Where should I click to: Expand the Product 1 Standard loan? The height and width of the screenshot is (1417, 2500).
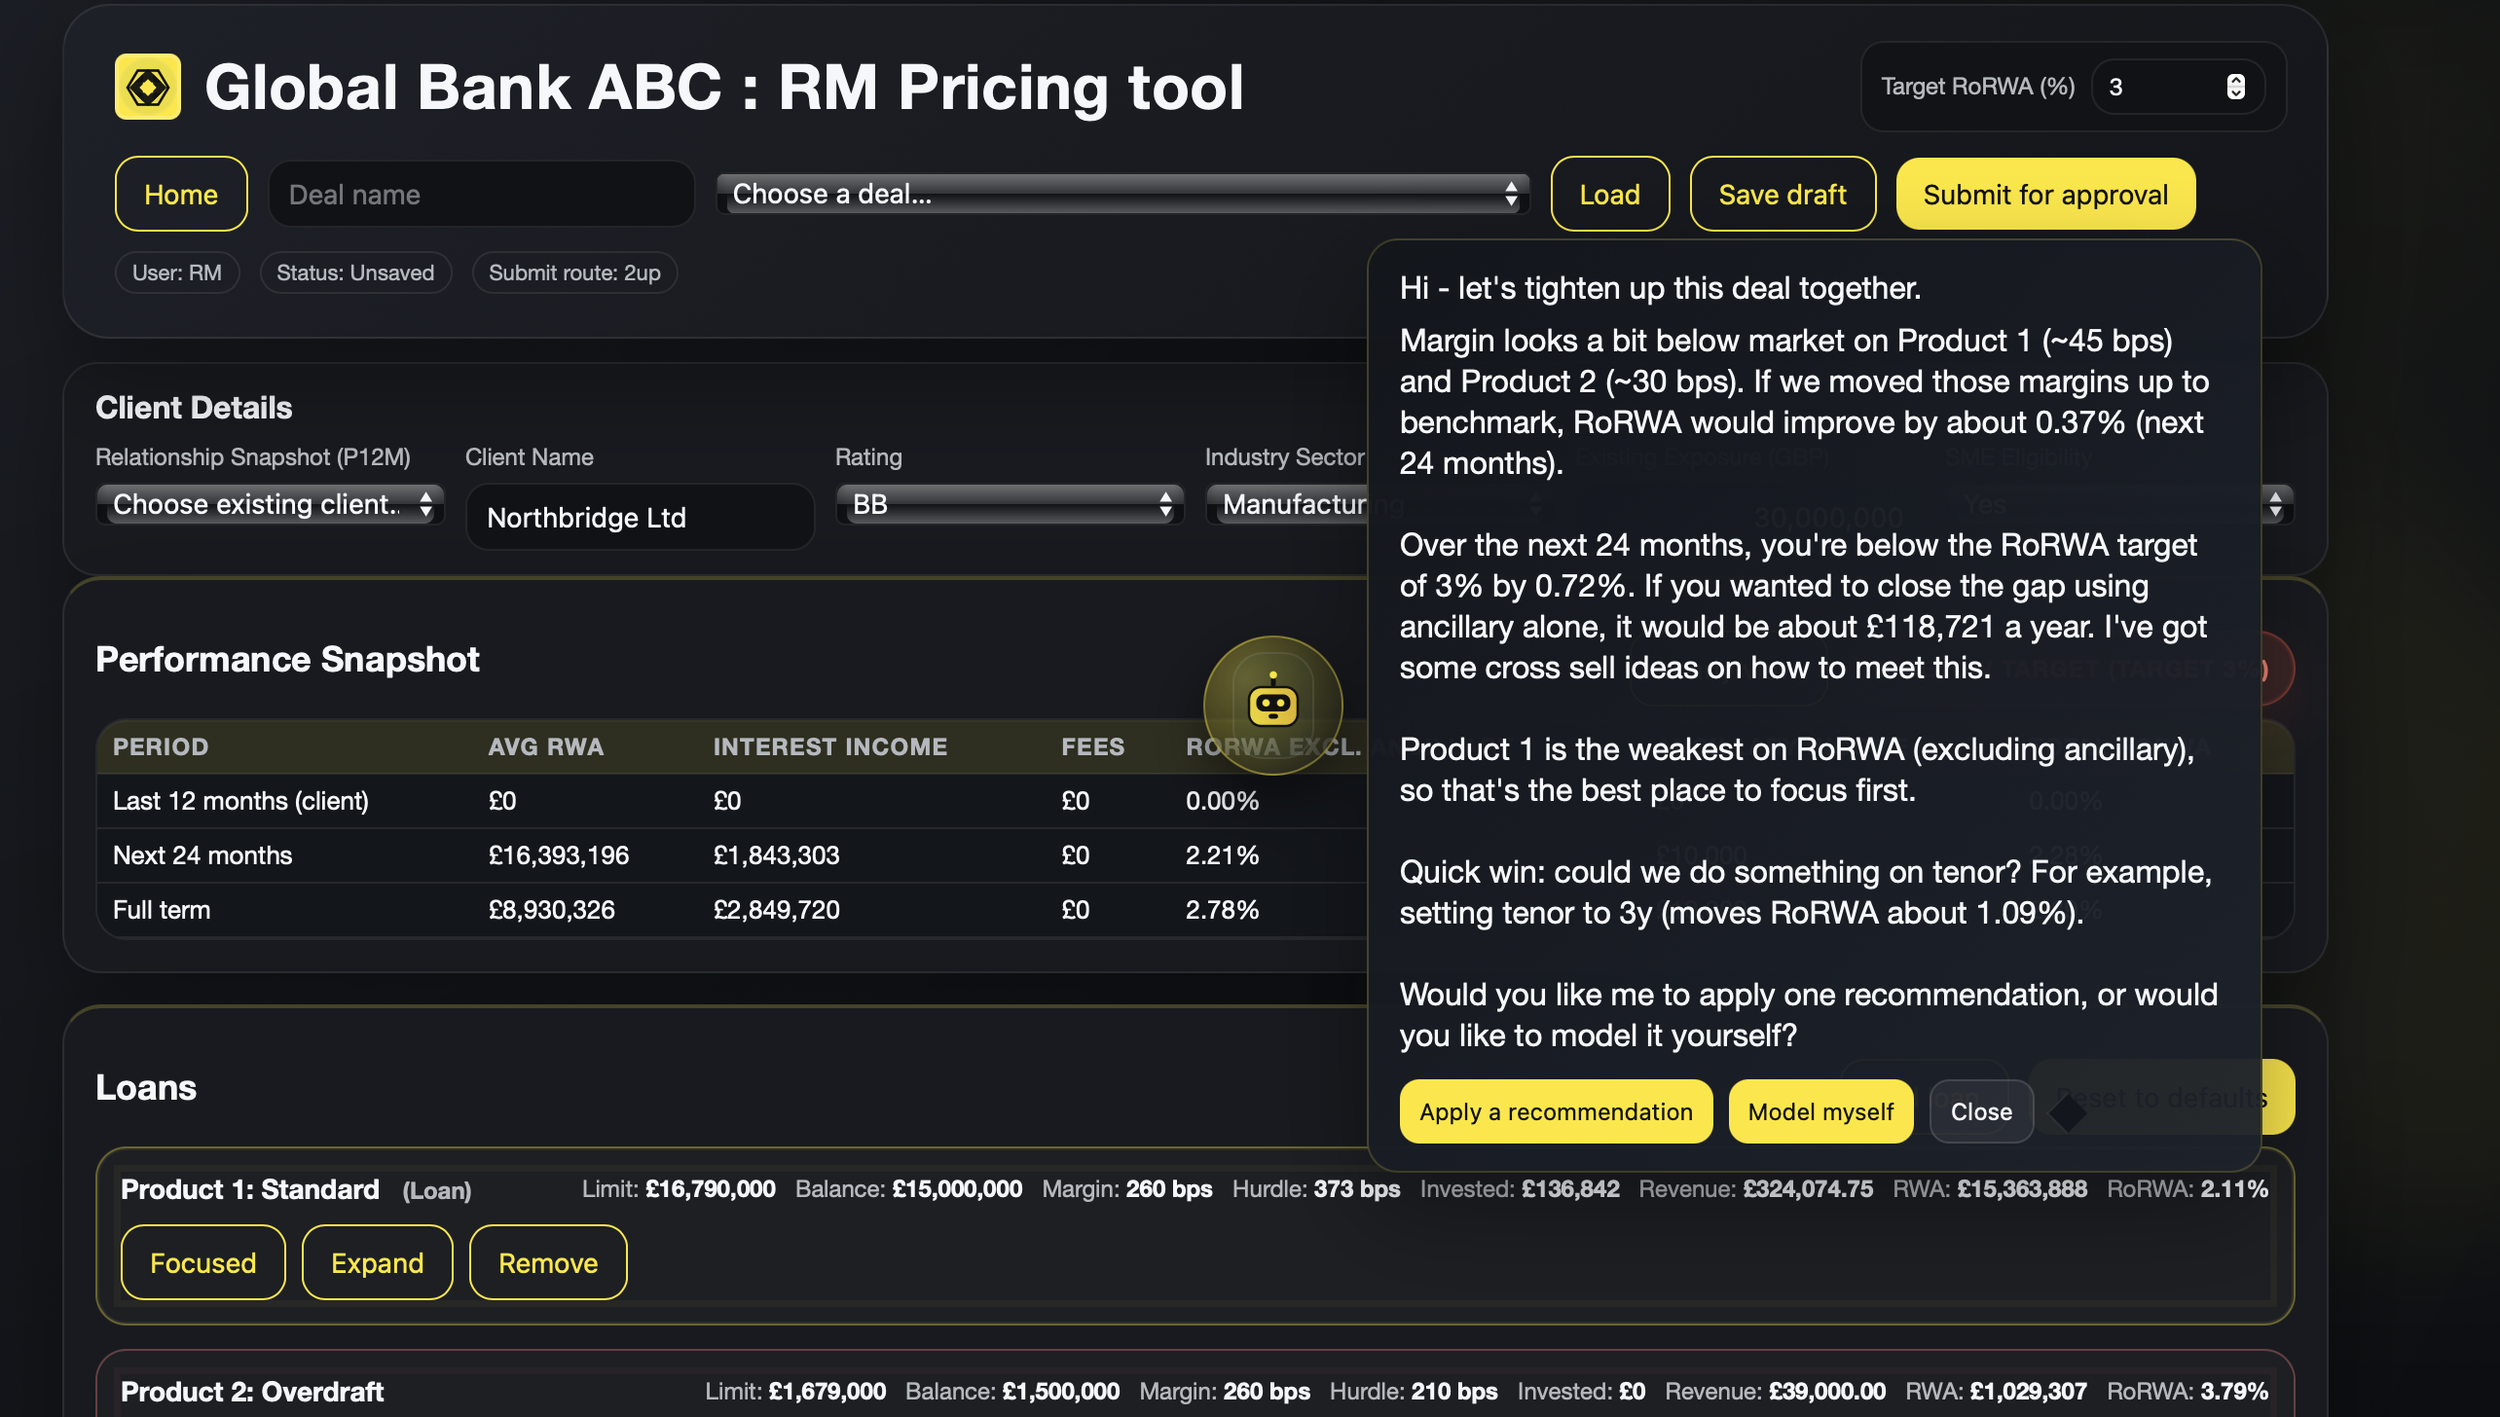[377, 1262]
